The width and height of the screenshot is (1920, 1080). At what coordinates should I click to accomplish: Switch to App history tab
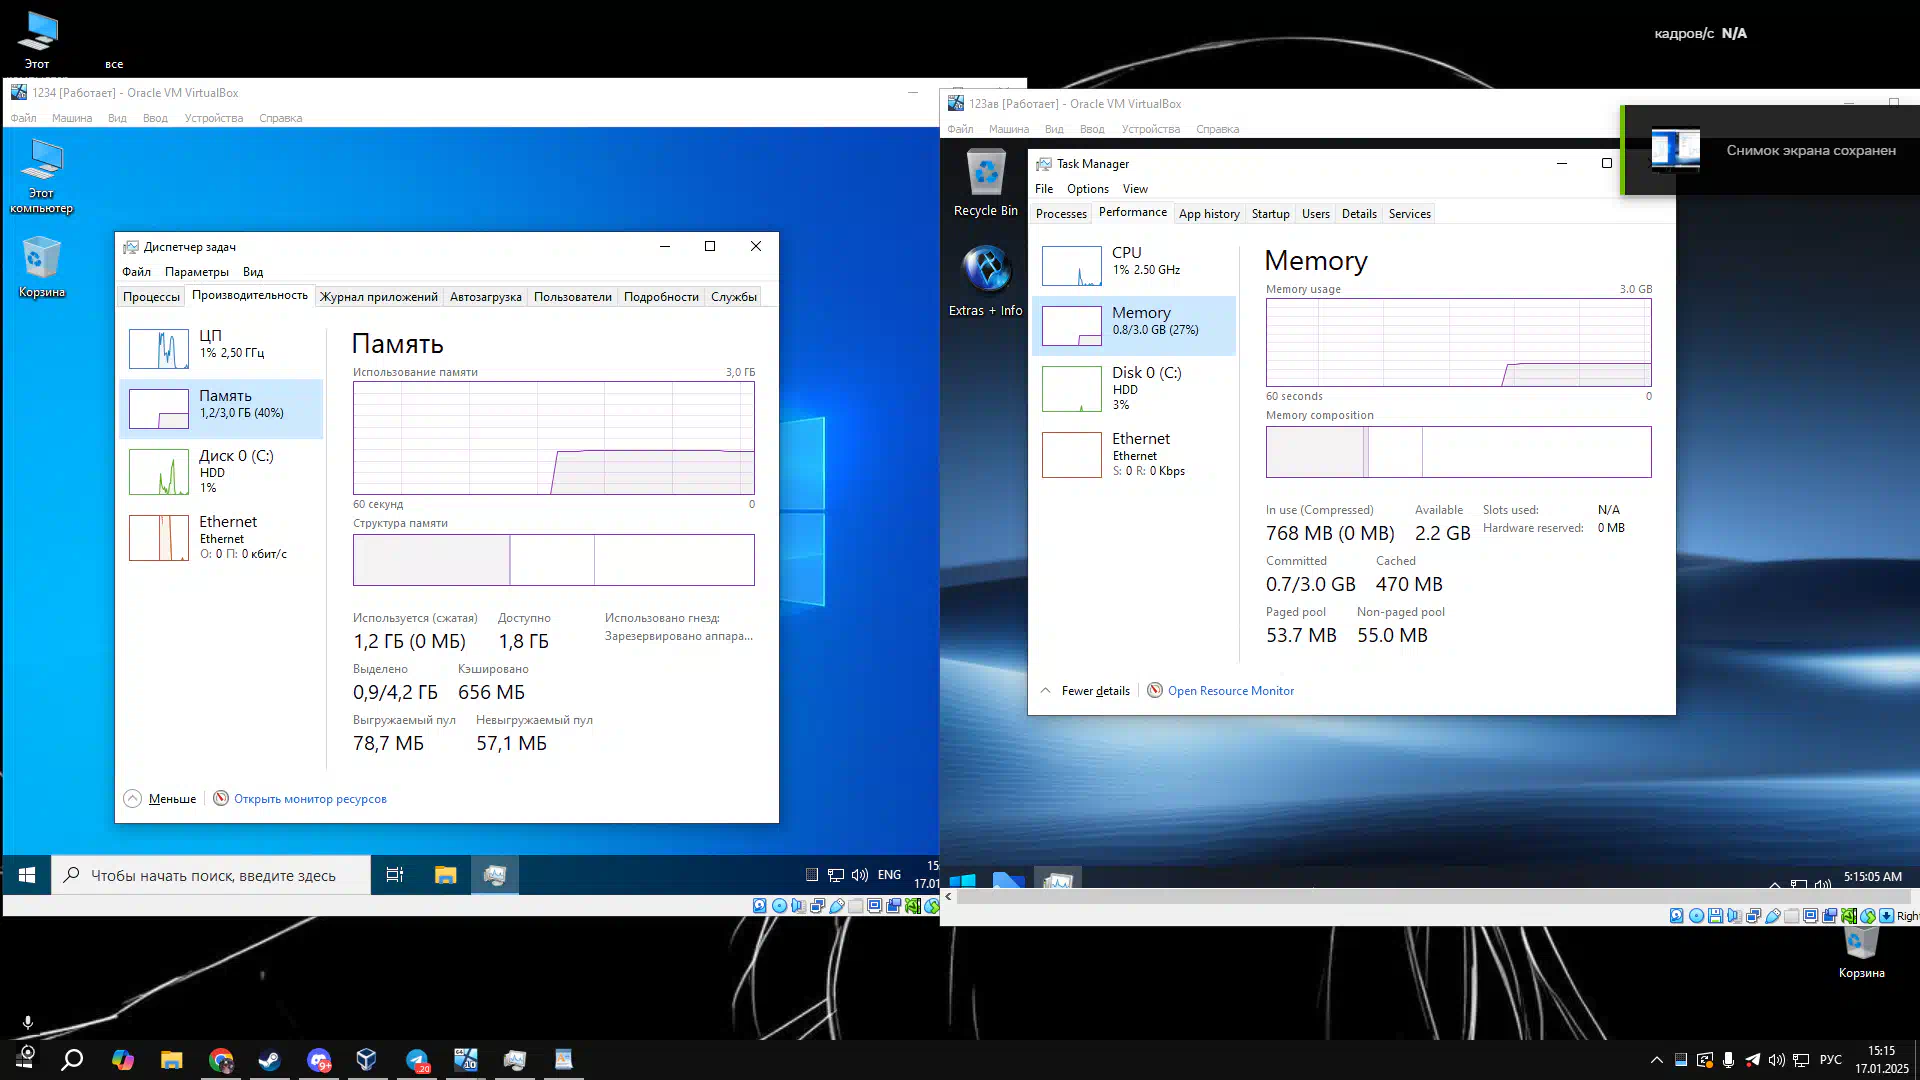coord(1209,214)
